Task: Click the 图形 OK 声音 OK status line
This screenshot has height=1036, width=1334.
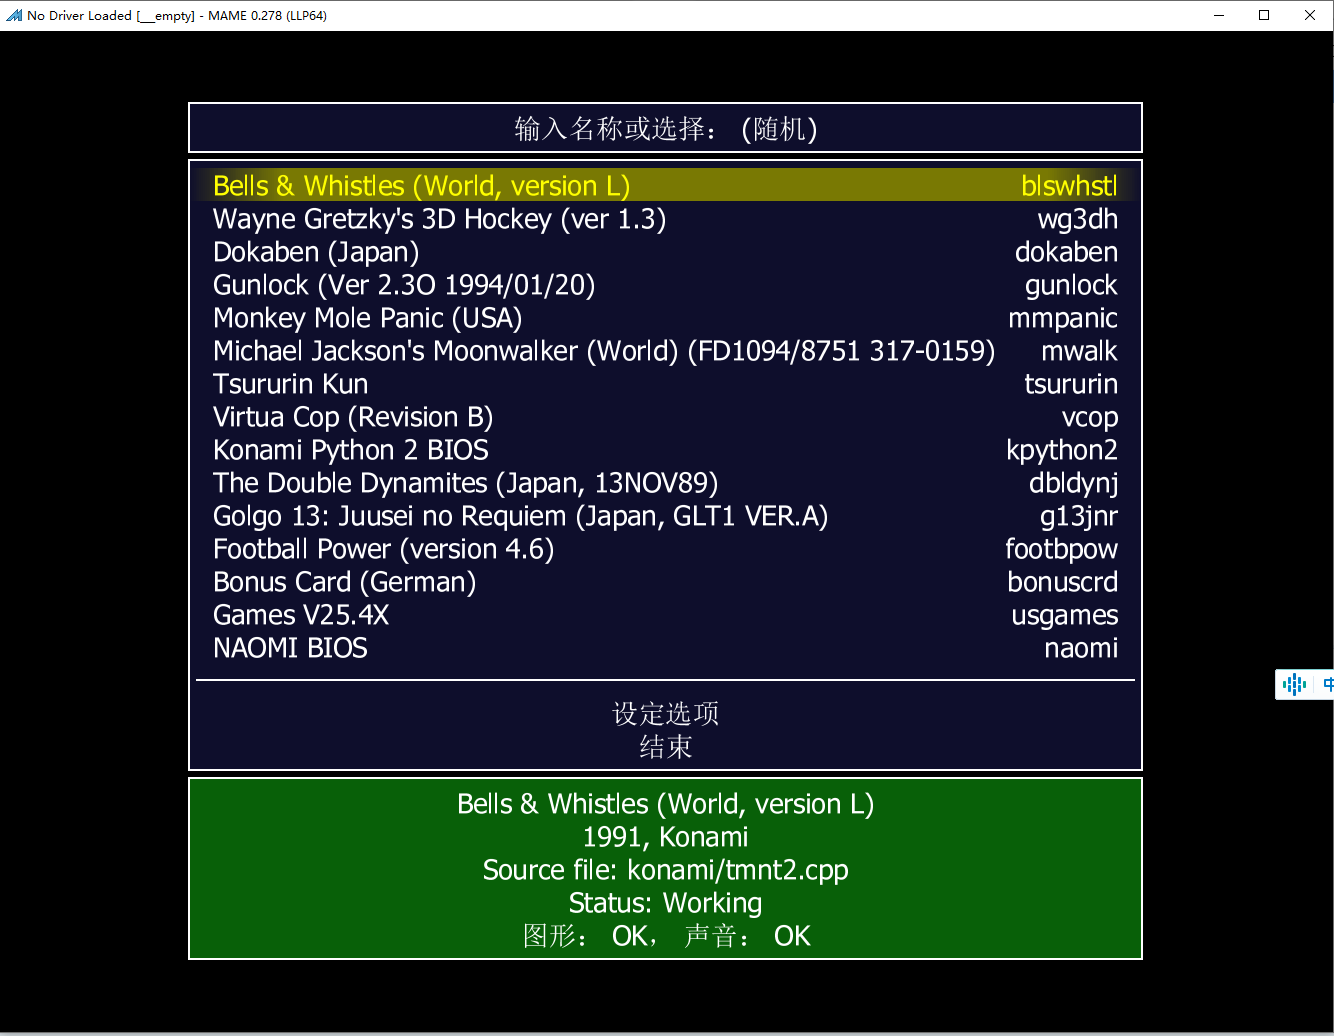Action: pos(665,936)
